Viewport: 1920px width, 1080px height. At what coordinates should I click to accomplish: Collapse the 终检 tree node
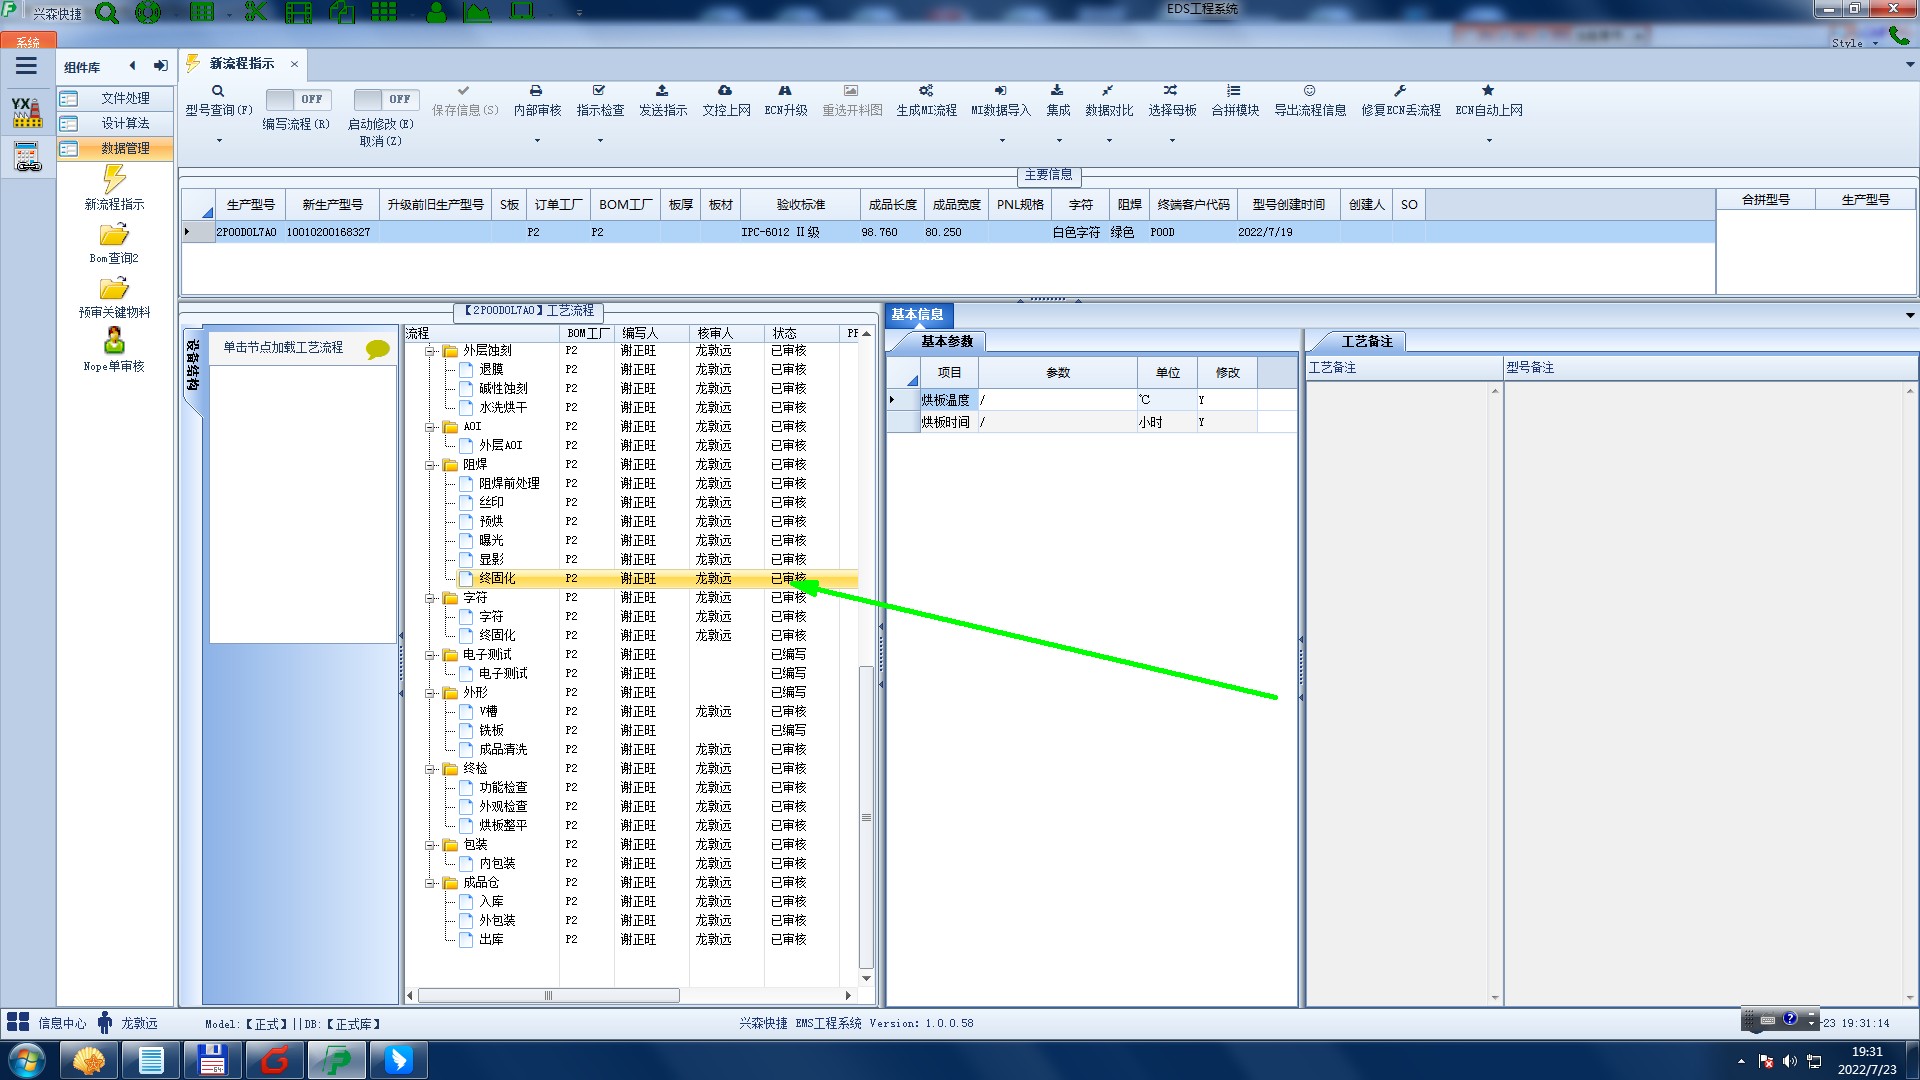(430, 769)
